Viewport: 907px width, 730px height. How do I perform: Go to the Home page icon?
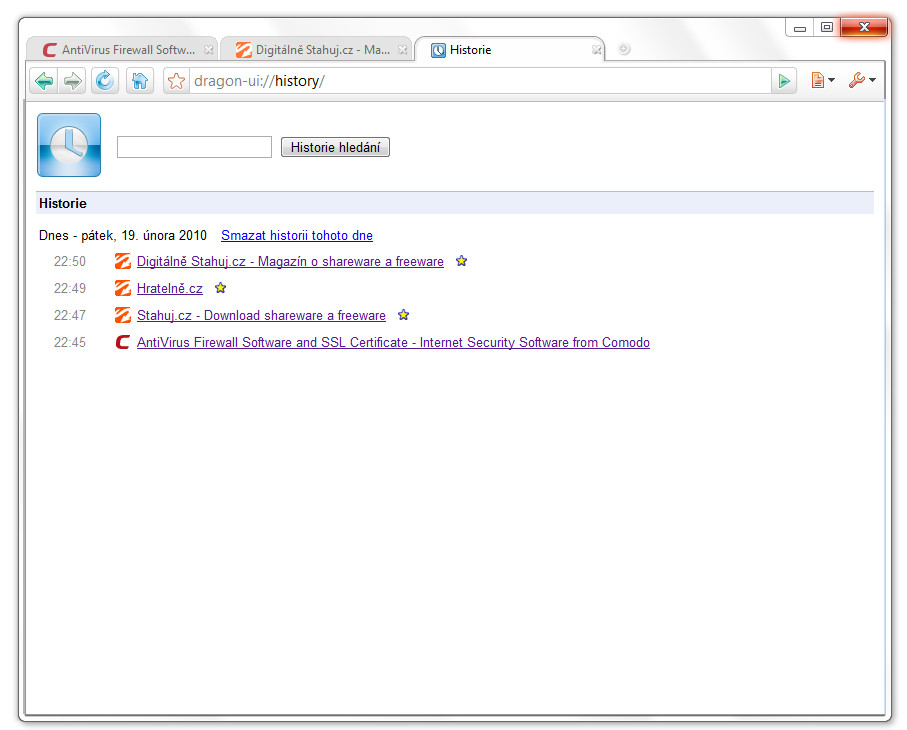[x=140, y=81]
